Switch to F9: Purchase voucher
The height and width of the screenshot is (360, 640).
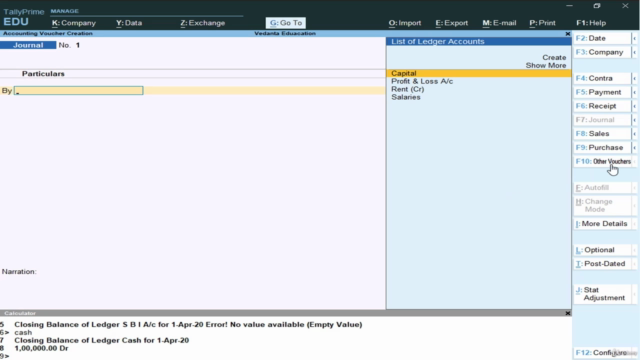coord(602,148)
